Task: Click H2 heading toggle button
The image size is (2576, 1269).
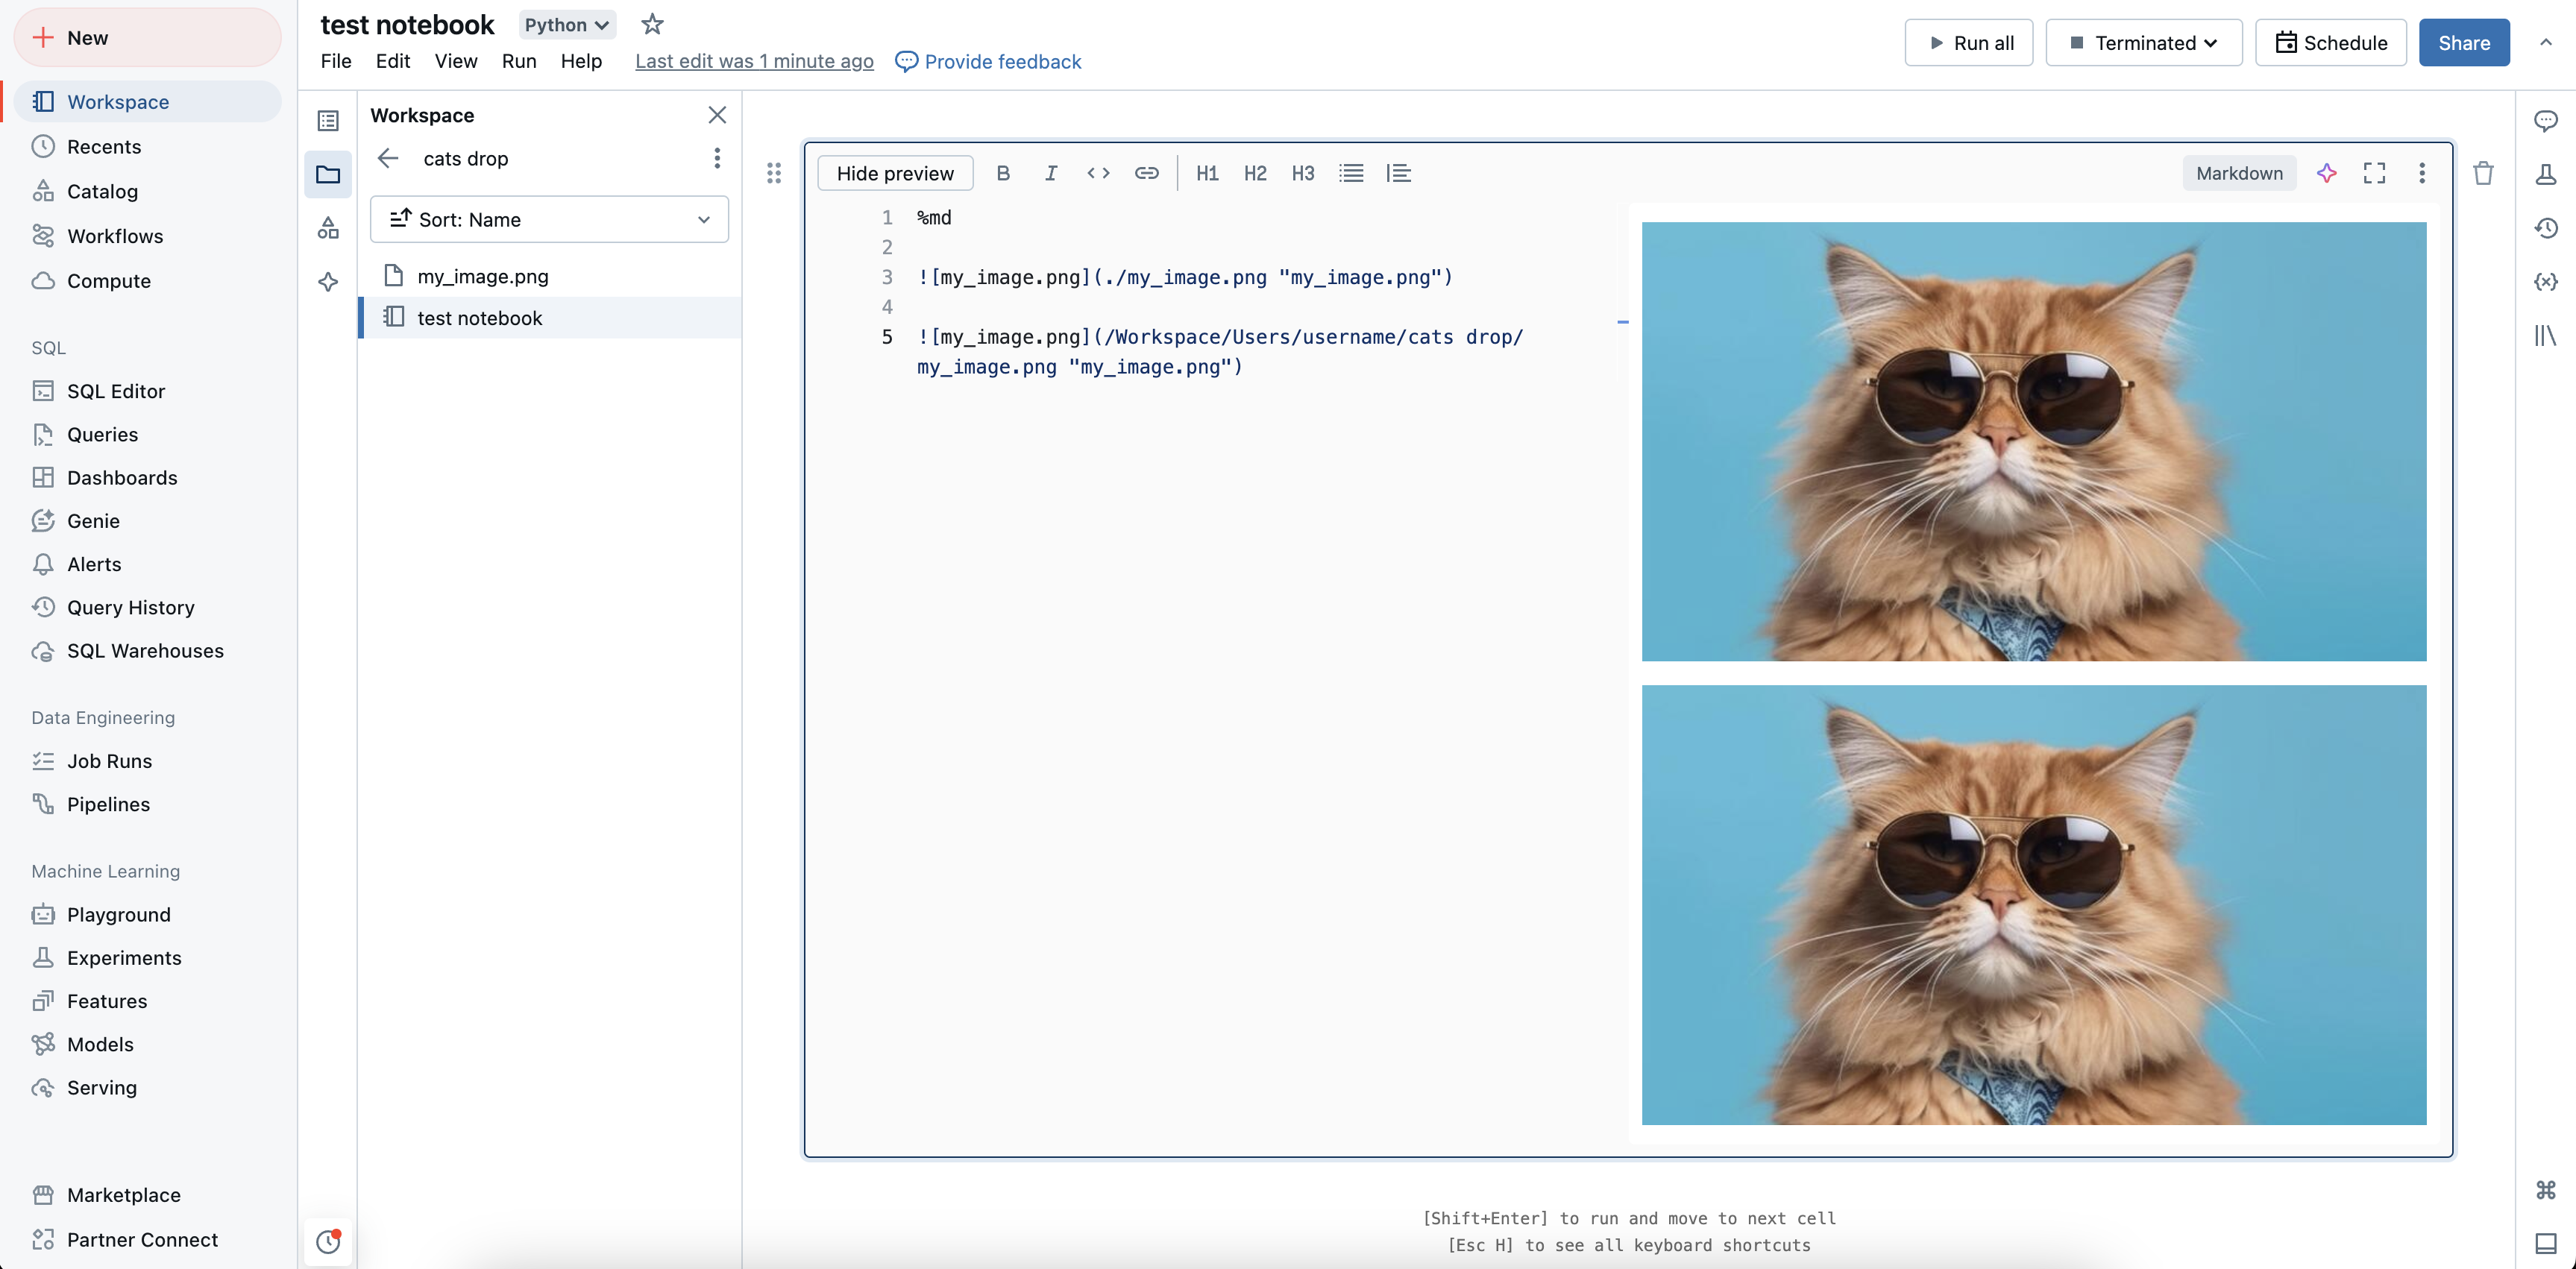Action: click(1254, 174)
